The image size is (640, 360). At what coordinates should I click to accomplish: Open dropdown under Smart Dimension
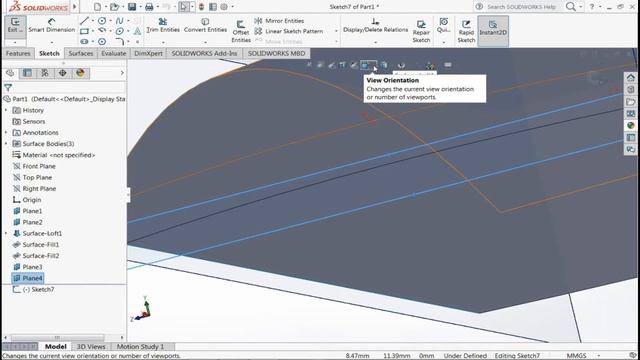[x=51, y=42]
